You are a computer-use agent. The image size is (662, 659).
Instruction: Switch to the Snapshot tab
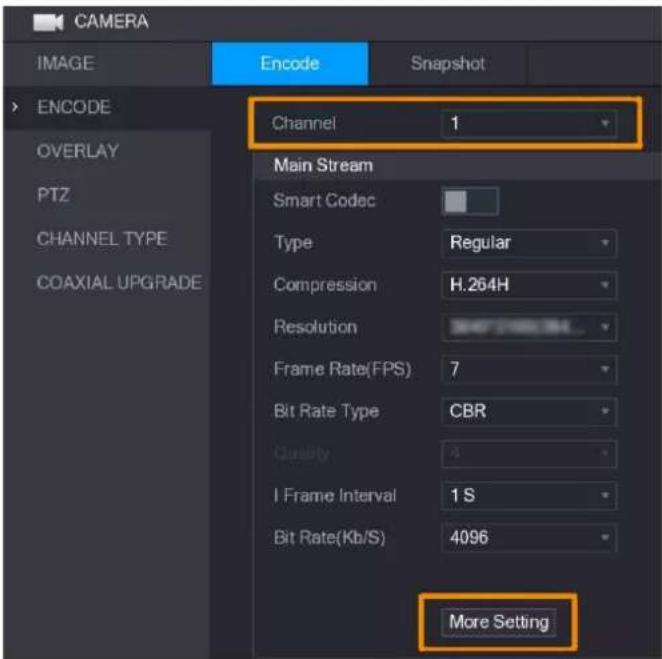pos(448,64)
